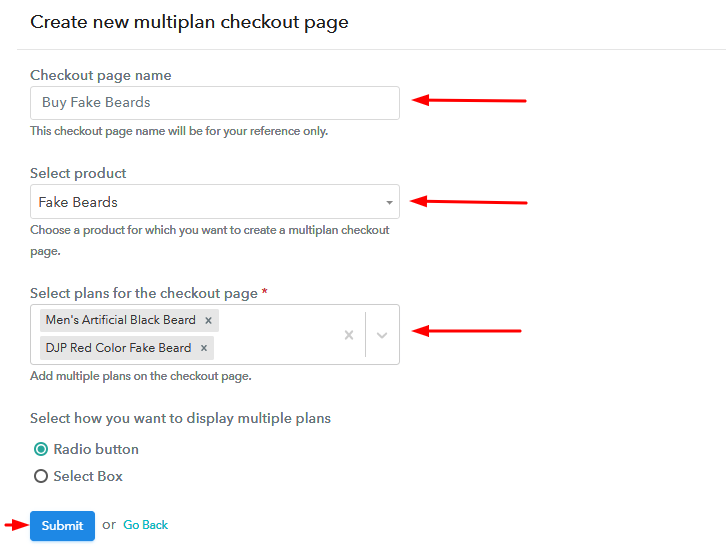Viewport: 726px width, 550px height.
Task: Open the Select product dropdown arrow
Action: click(389, 202)
